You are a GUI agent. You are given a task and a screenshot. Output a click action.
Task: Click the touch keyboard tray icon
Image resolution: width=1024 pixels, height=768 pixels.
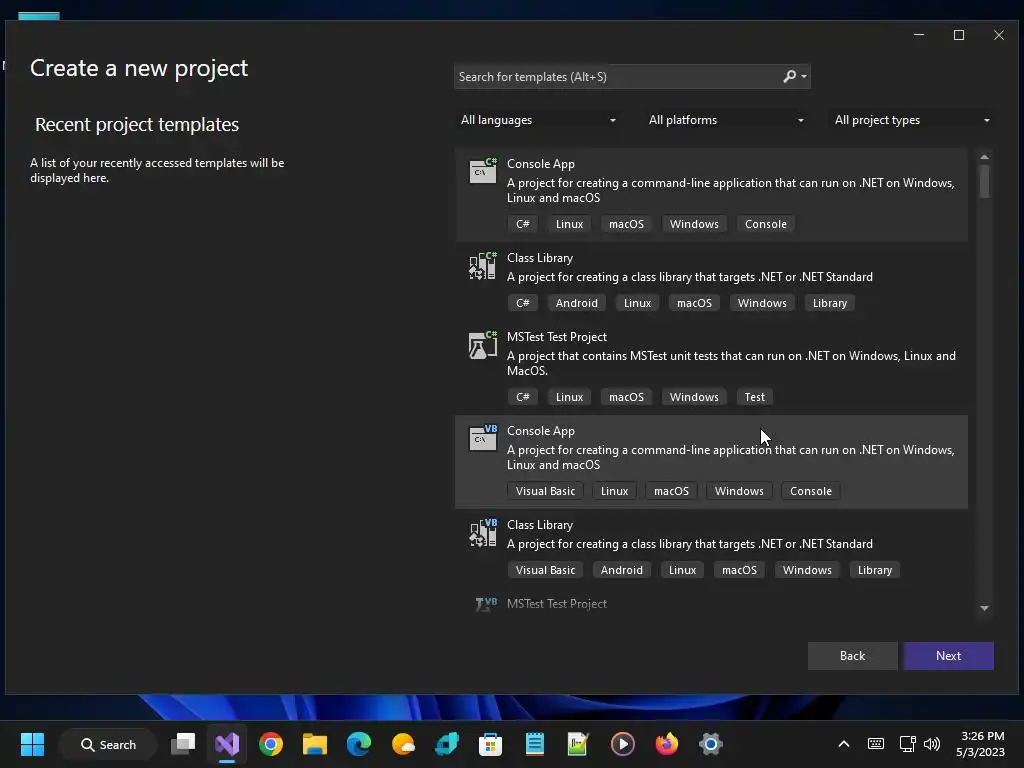(x=876, y=744)
